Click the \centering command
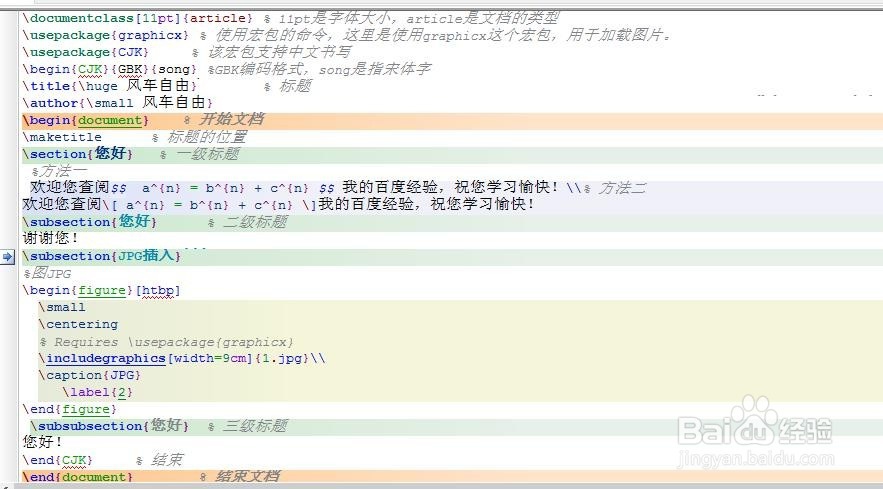 tap(78, 324)
